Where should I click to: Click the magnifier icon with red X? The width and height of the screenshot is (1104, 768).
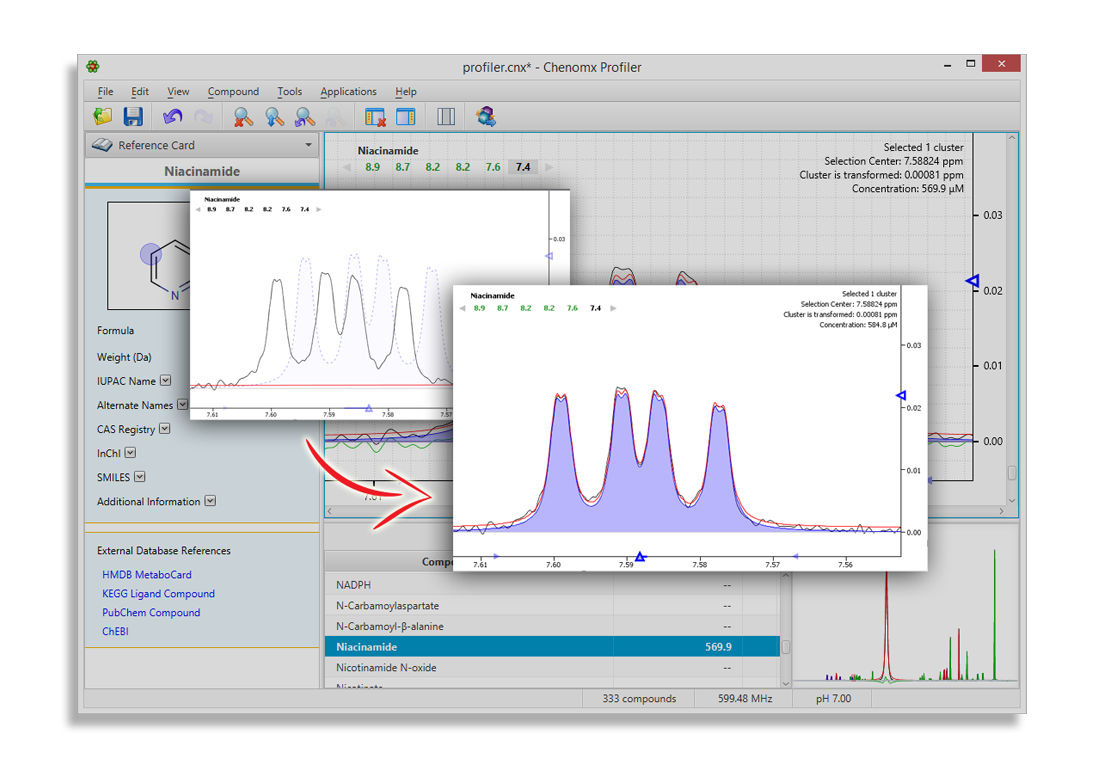[243, 117]
